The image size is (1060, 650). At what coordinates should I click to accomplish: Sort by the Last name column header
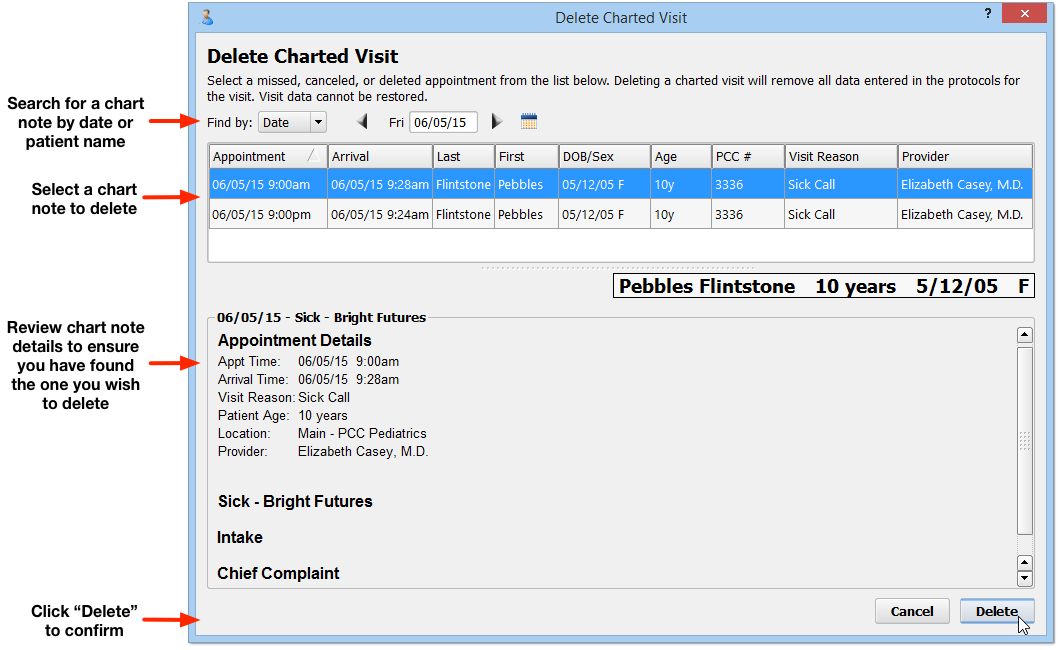pos(464,157)
